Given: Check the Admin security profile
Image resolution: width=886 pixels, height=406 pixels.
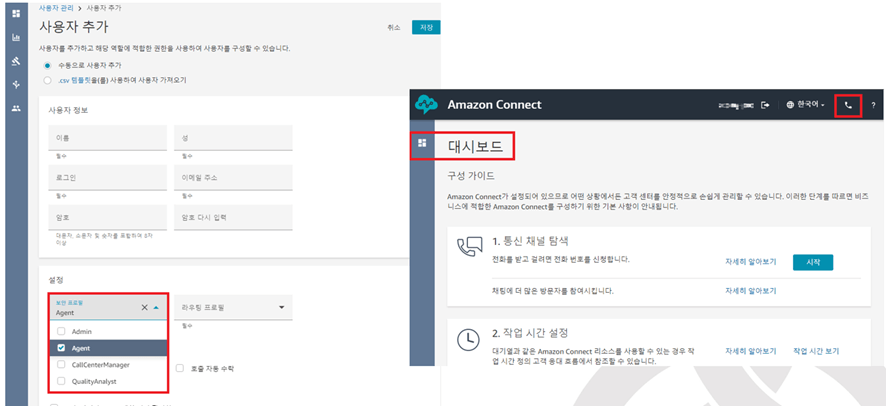Looking at the screenshot, I should click(62, 331).
